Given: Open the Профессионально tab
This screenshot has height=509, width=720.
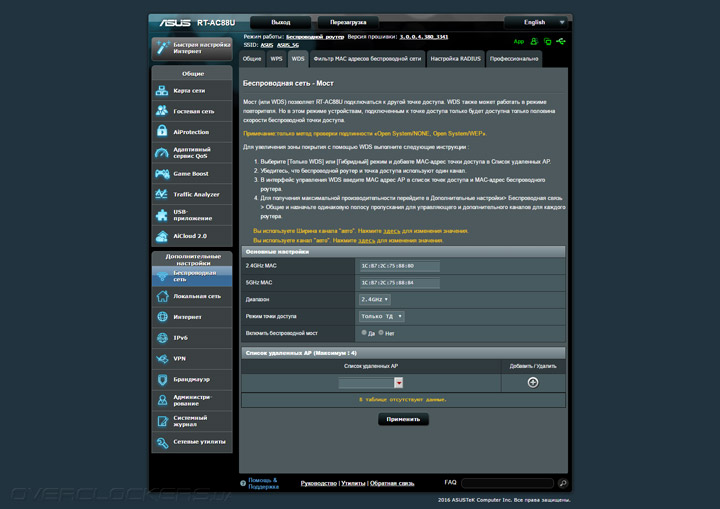Looking at the screenshot, I should 514,59.
